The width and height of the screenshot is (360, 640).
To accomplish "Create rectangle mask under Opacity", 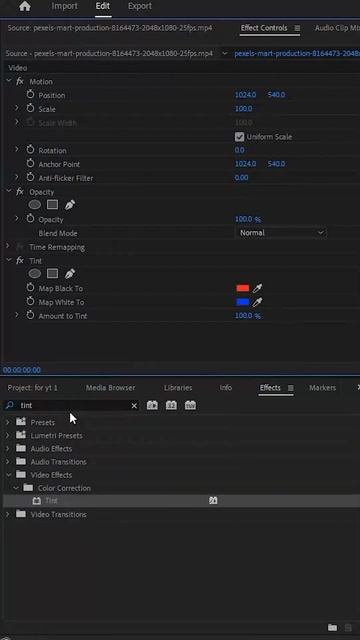I will tap(52, 204).
